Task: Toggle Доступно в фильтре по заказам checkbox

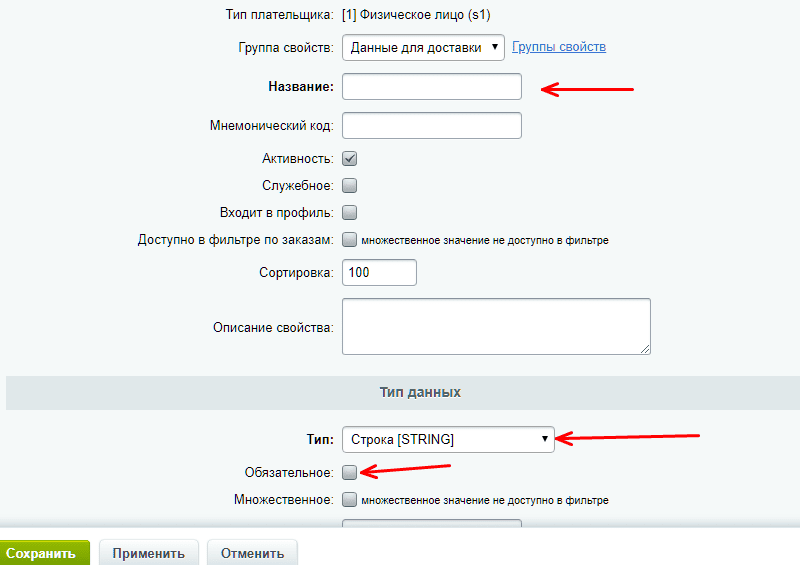Action: coord(350,240)
